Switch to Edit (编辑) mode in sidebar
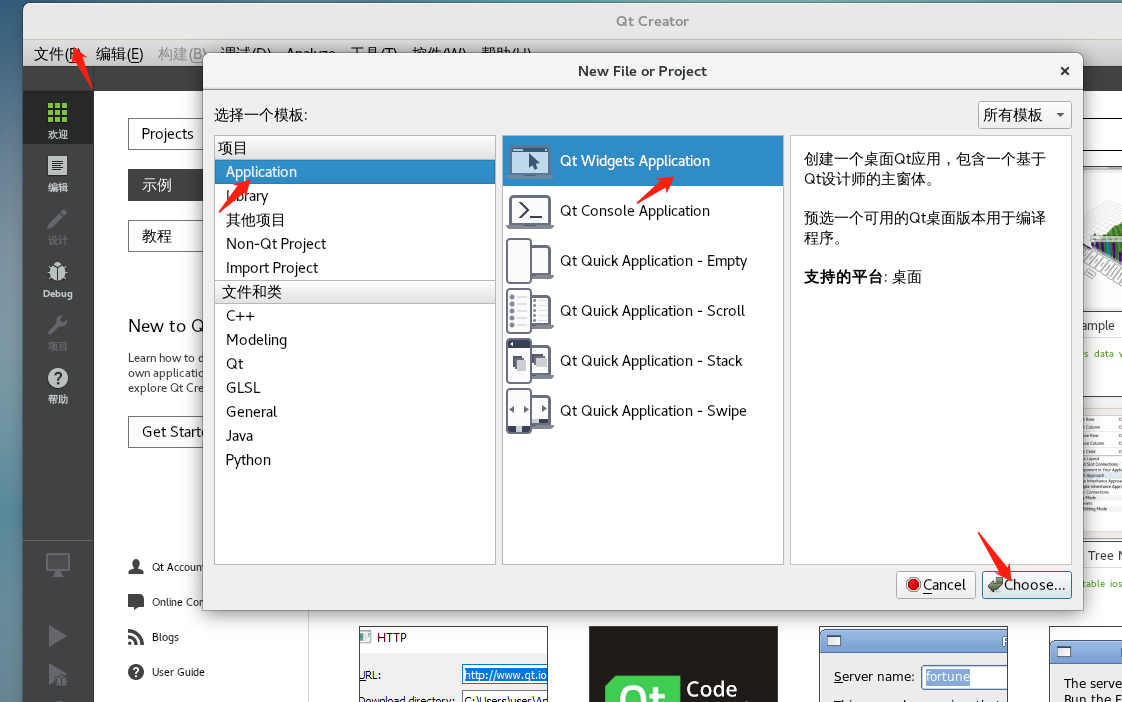The height and width of the screenshot is (702, 1122). (57, 173)
